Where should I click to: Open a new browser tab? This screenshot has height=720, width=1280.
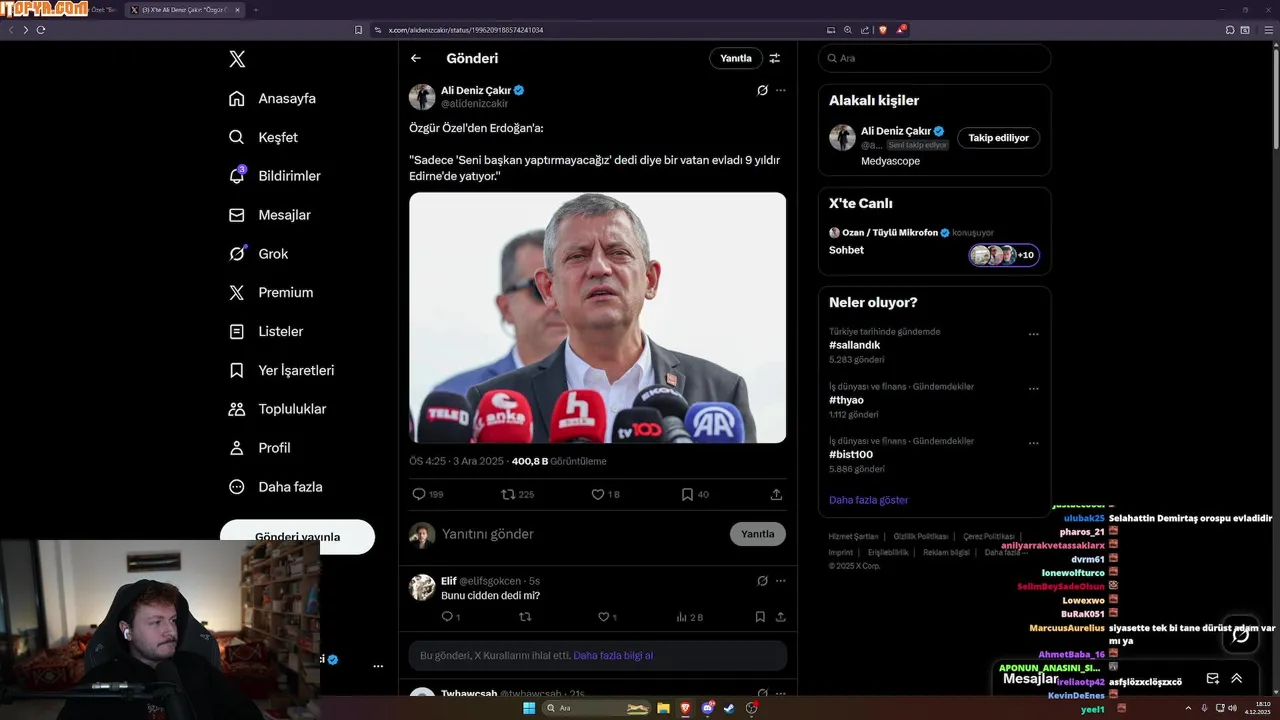click(x=255, y=10)
